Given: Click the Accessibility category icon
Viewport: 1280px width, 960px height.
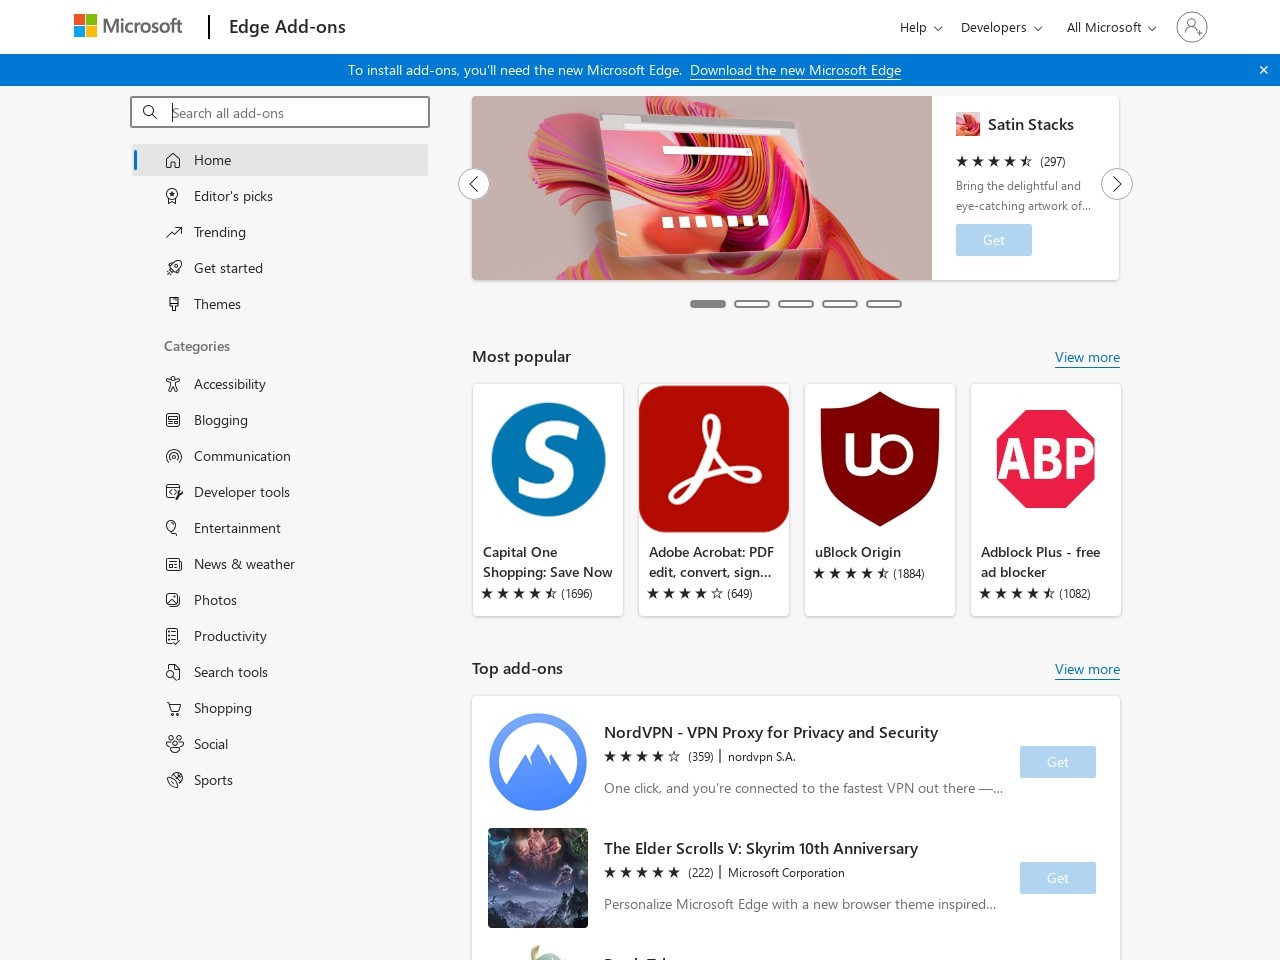Looking at the screenshot, I should [x=173, y=384].
